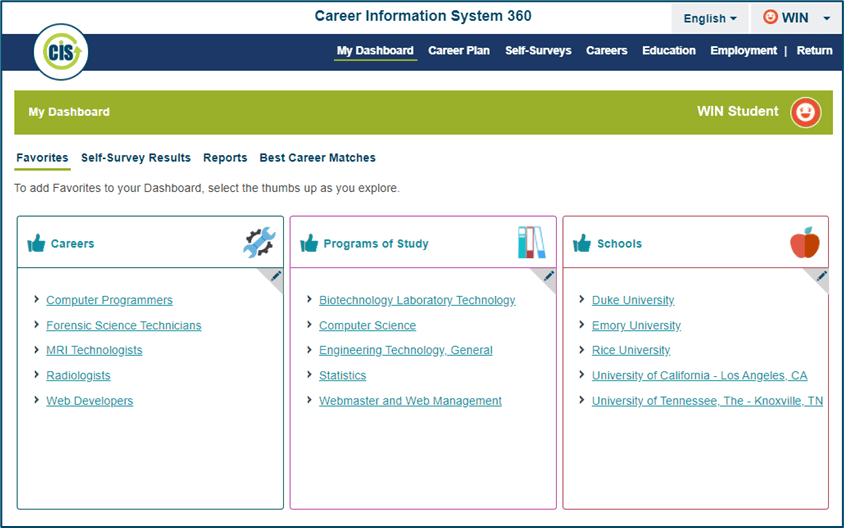Open the Career Plan menu
Image resolution: width=844 pixels, height=528 pixels.
[x=459, y=51]
